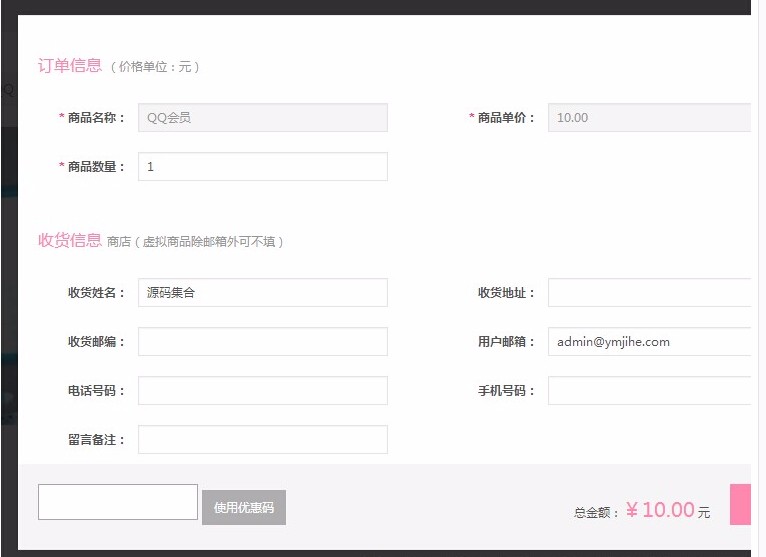Click the 总金额 label
The height and width of the screenshot is (557, 766).
tap(596, 513)
